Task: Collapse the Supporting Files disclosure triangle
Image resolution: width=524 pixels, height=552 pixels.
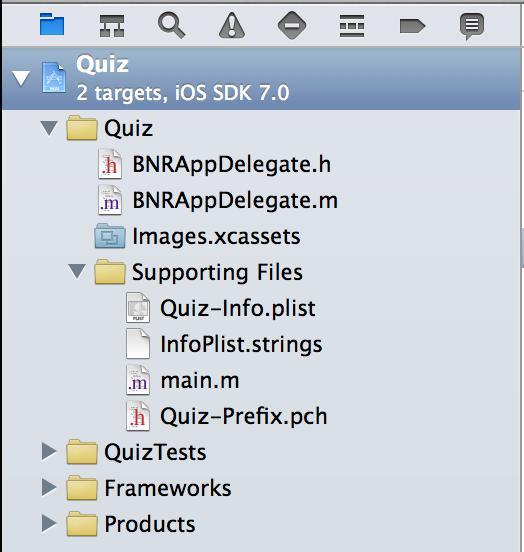Action: pyautogui.click(x=77, y=271)
